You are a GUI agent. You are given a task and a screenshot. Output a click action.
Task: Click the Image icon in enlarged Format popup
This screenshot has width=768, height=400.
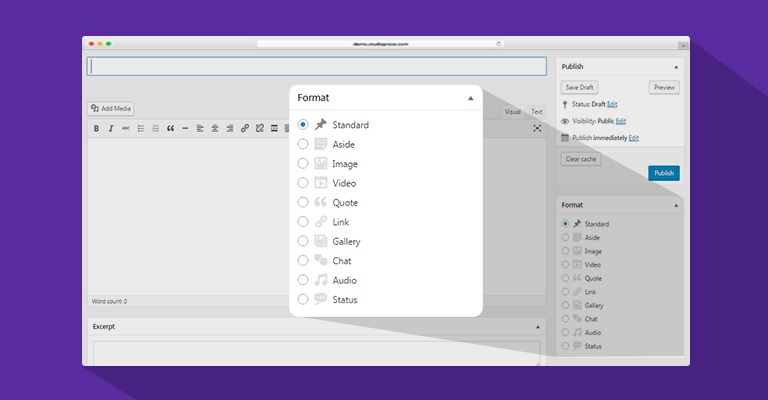[321, 163]
